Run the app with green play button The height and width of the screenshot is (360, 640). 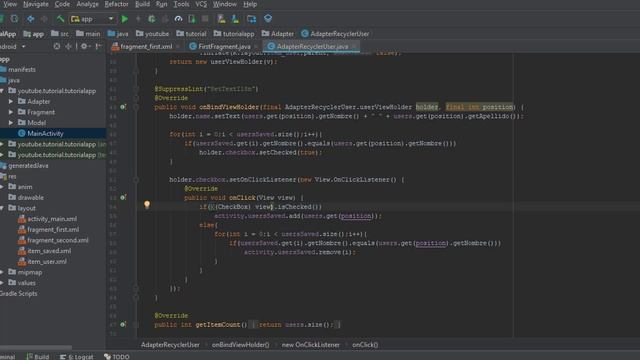[x=125, y=19]
